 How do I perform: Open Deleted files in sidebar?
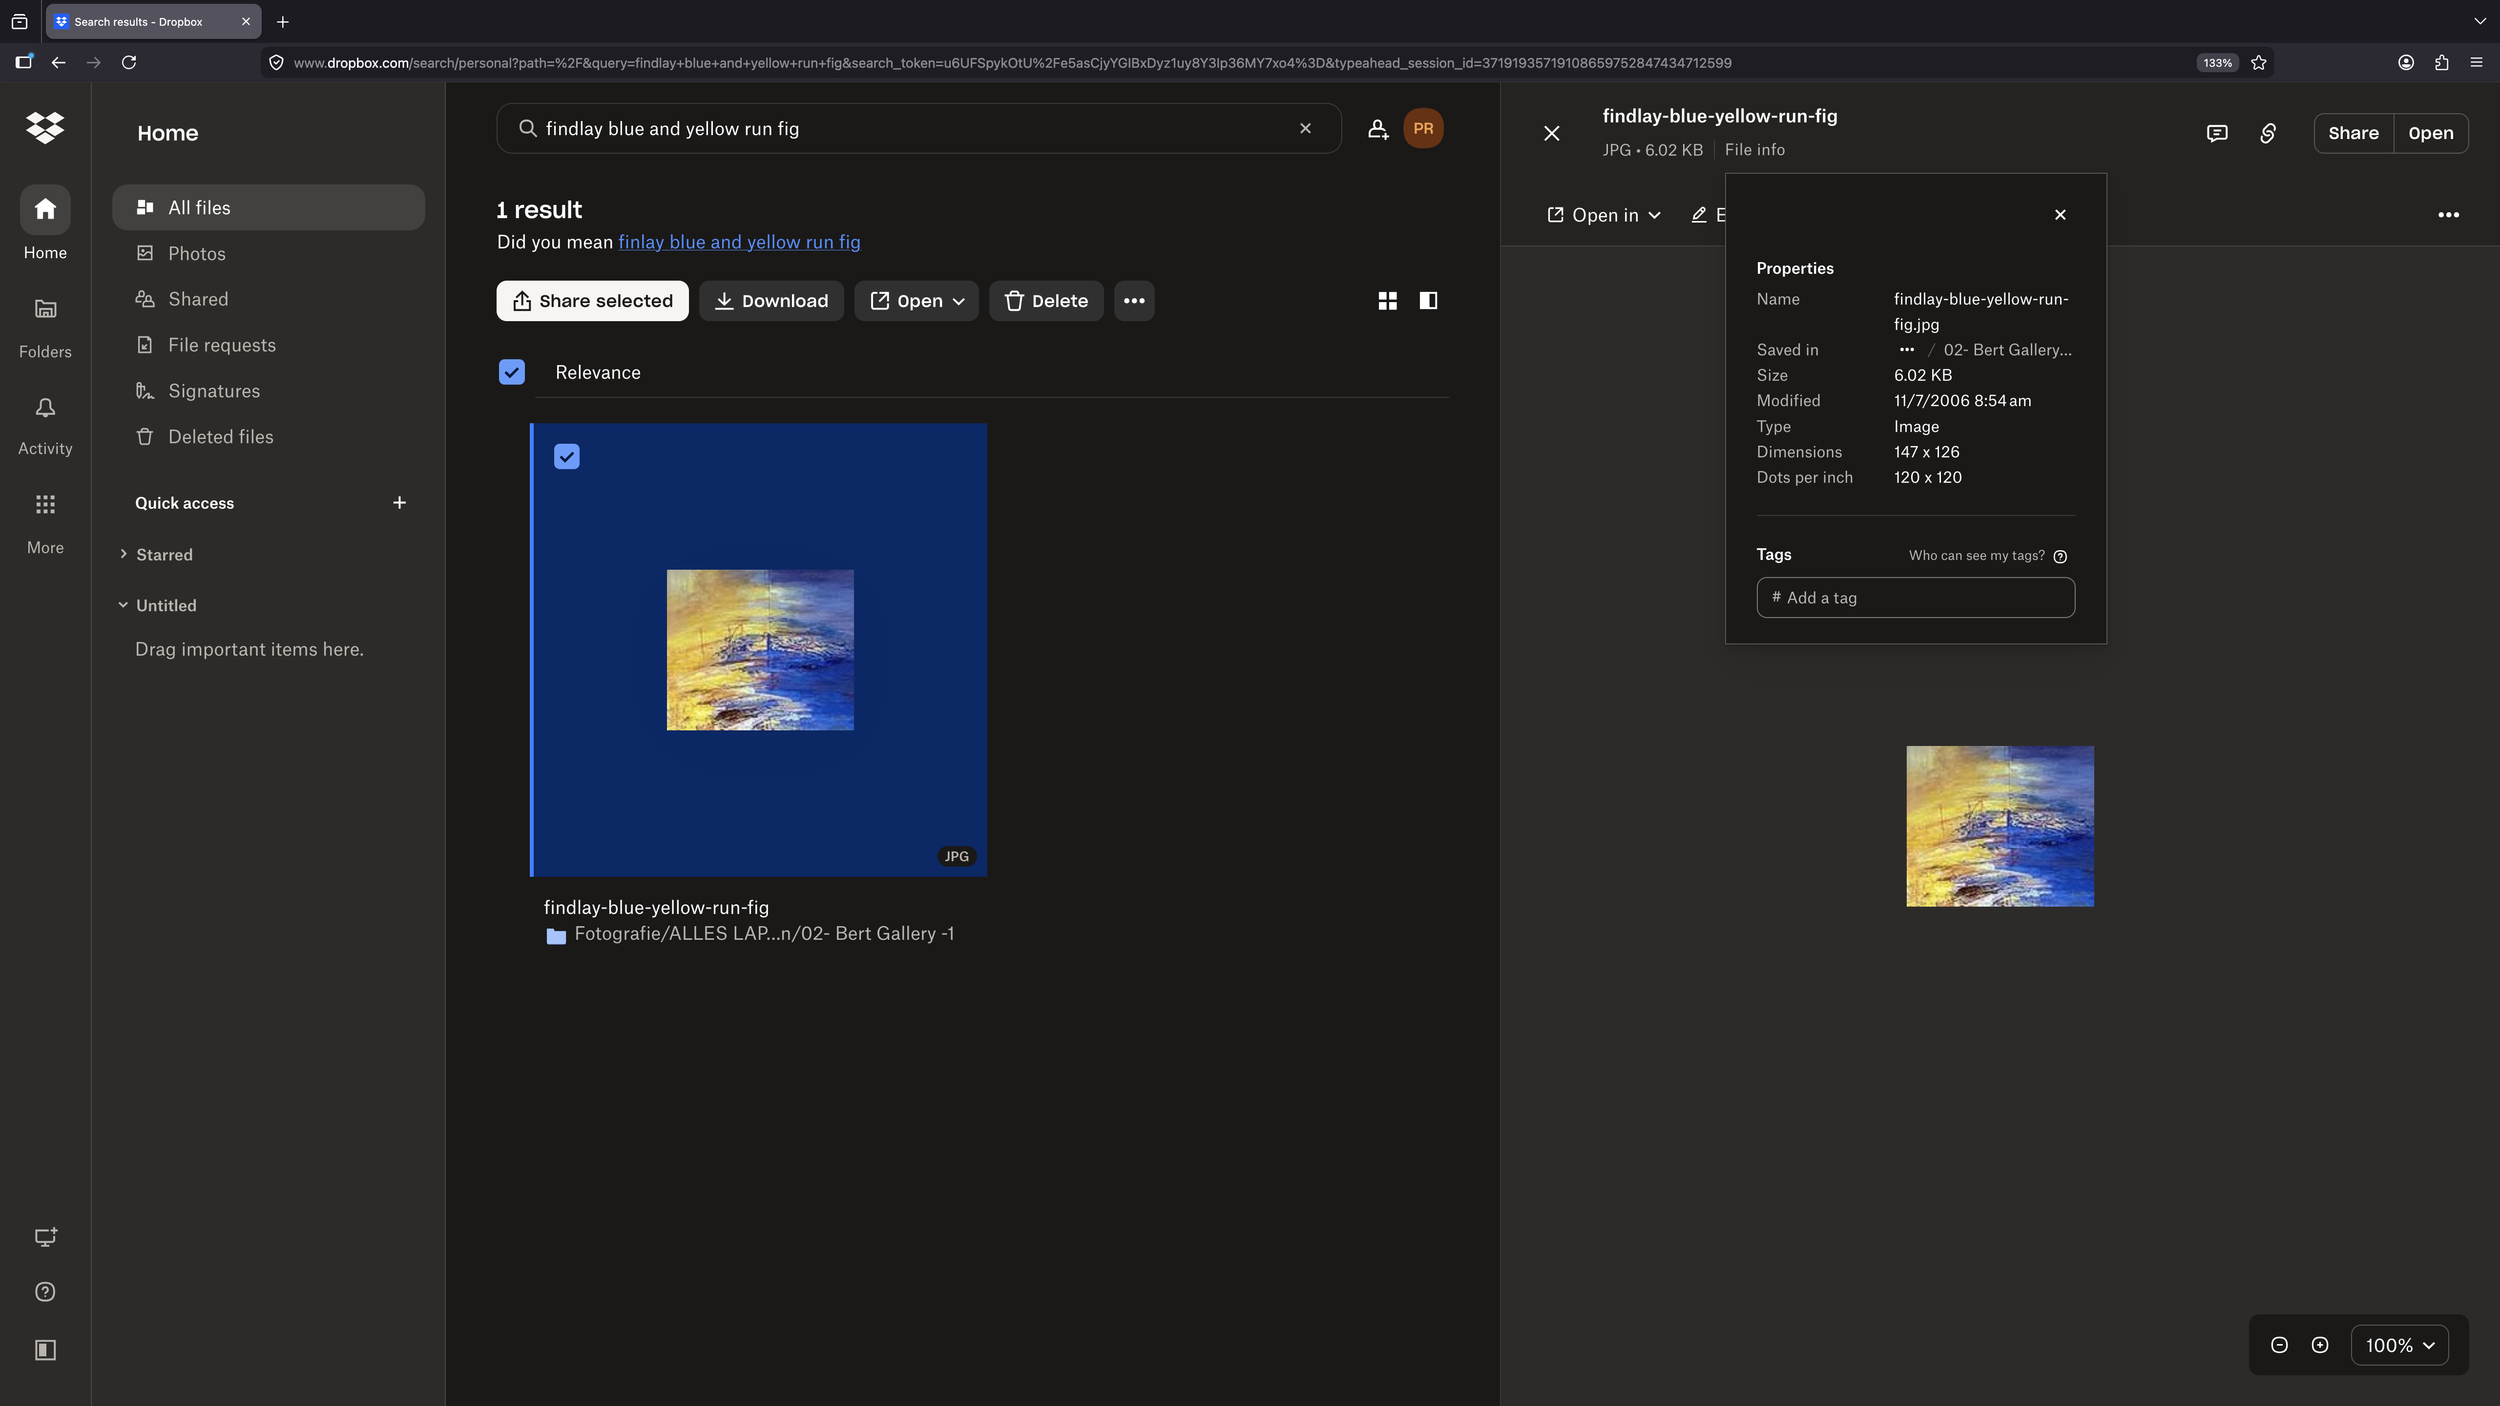tap(220, 437)
